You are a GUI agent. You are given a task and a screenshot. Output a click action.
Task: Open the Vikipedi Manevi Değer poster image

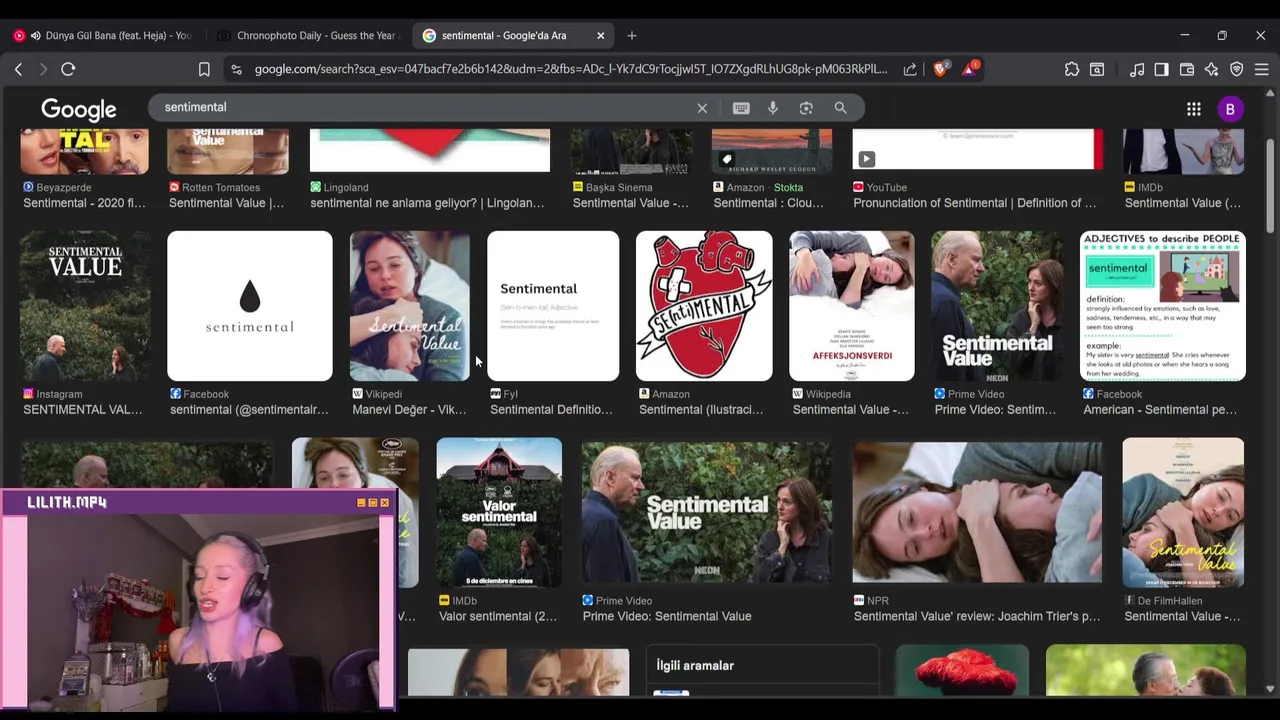click(x=410, y=306)
